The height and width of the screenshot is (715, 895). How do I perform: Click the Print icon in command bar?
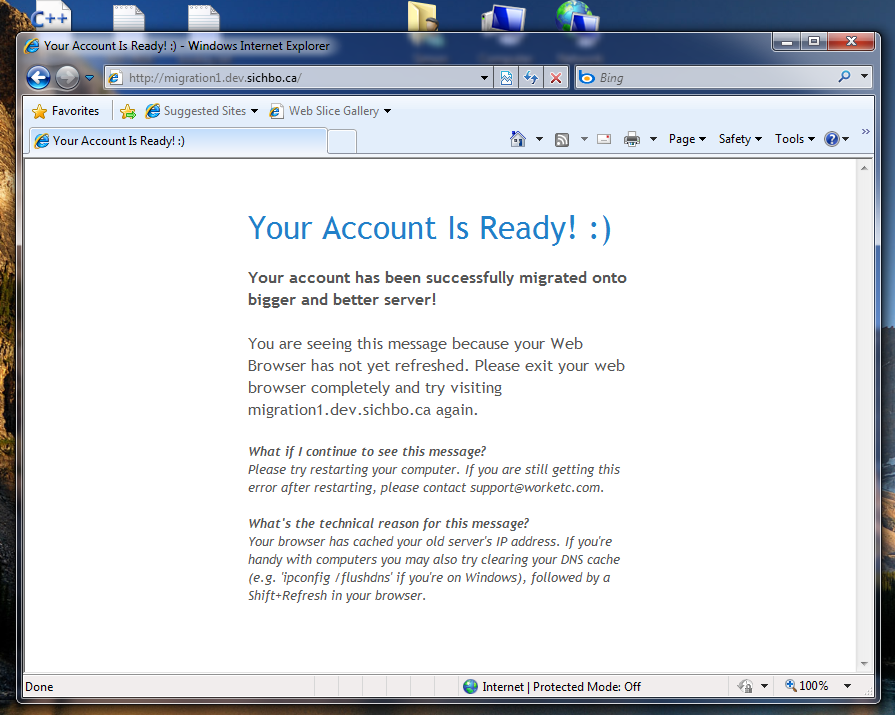631,140
